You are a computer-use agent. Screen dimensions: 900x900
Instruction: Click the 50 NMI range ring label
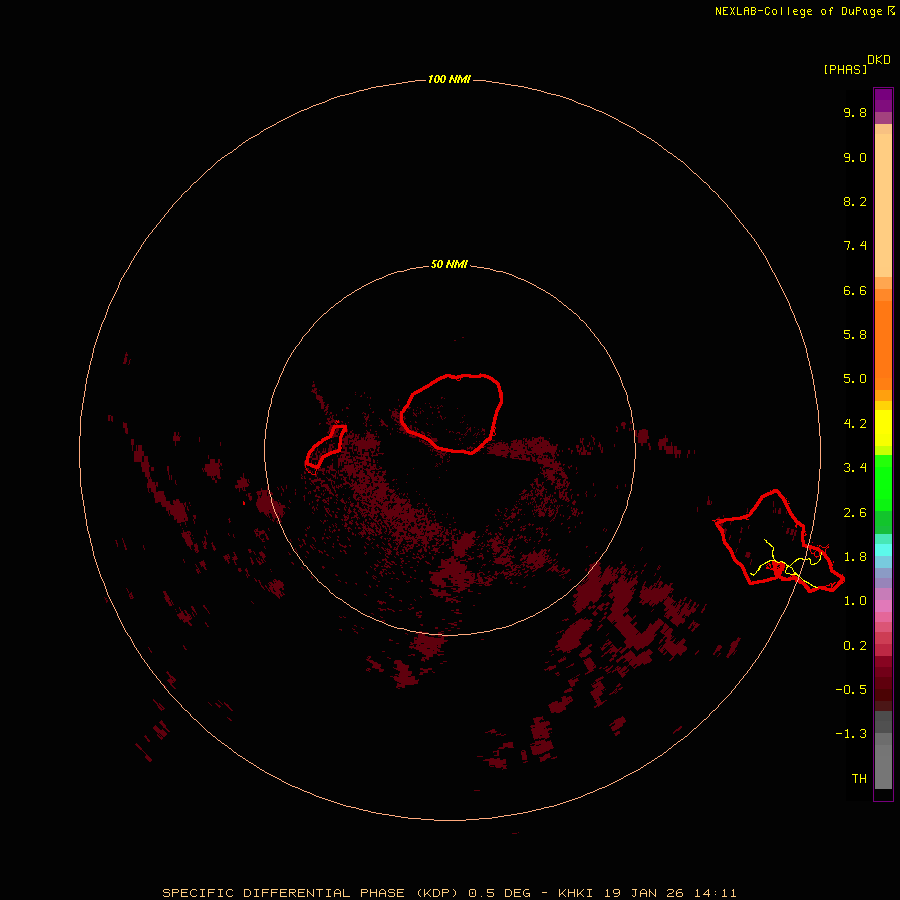pyautogui.click(x=449, y=265)
